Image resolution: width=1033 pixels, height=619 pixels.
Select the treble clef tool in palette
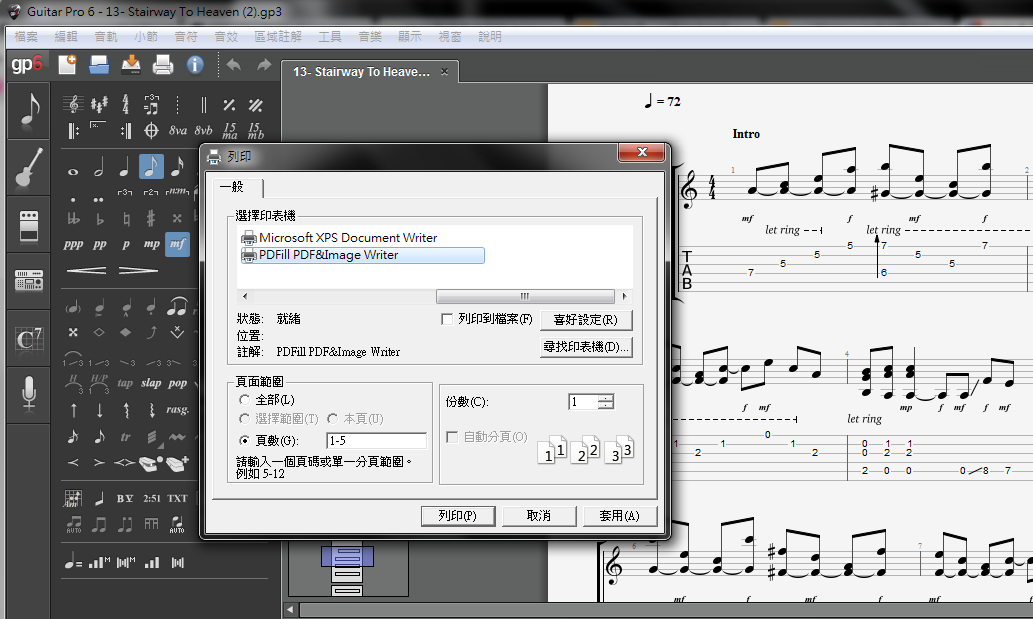point(73,104)
